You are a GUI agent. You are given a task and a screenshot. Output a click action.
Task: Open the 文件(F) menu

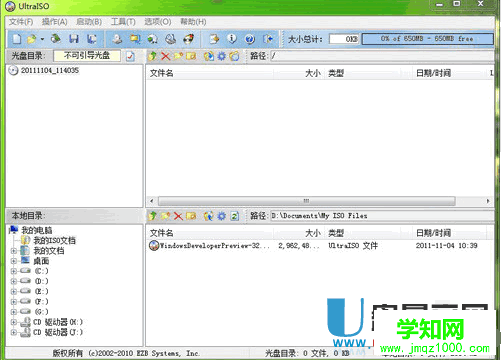coord(21,22)
